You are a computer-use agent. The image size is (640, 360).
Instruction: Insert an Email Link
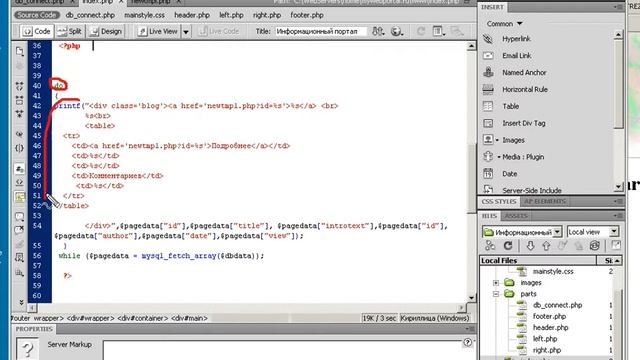[517, 56]
